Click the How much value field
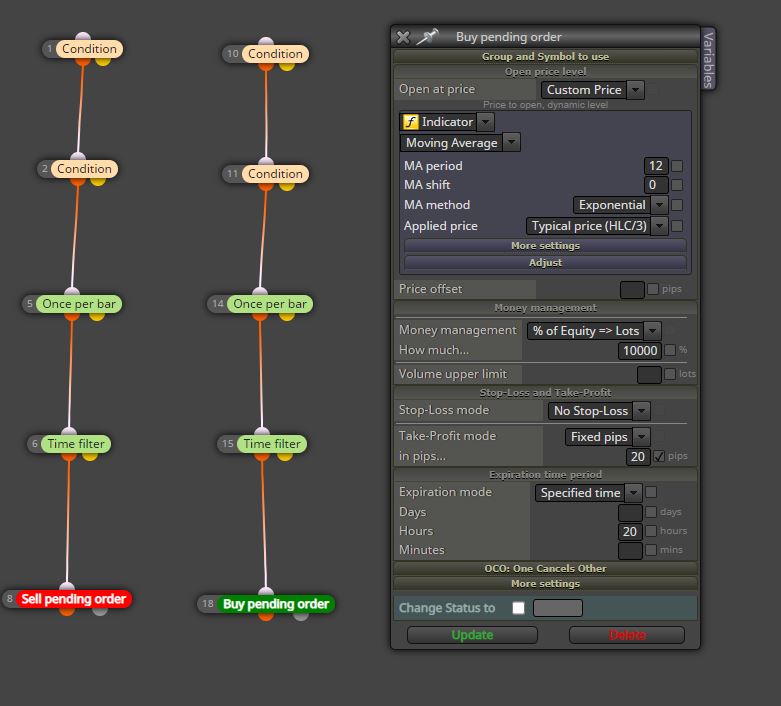The height and width of the screenshot is (706, 781). 640,351
